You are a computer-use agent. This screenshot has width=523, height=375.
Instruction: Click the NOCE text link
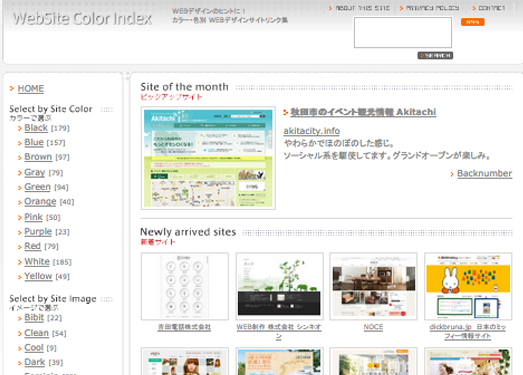point(373,327)
